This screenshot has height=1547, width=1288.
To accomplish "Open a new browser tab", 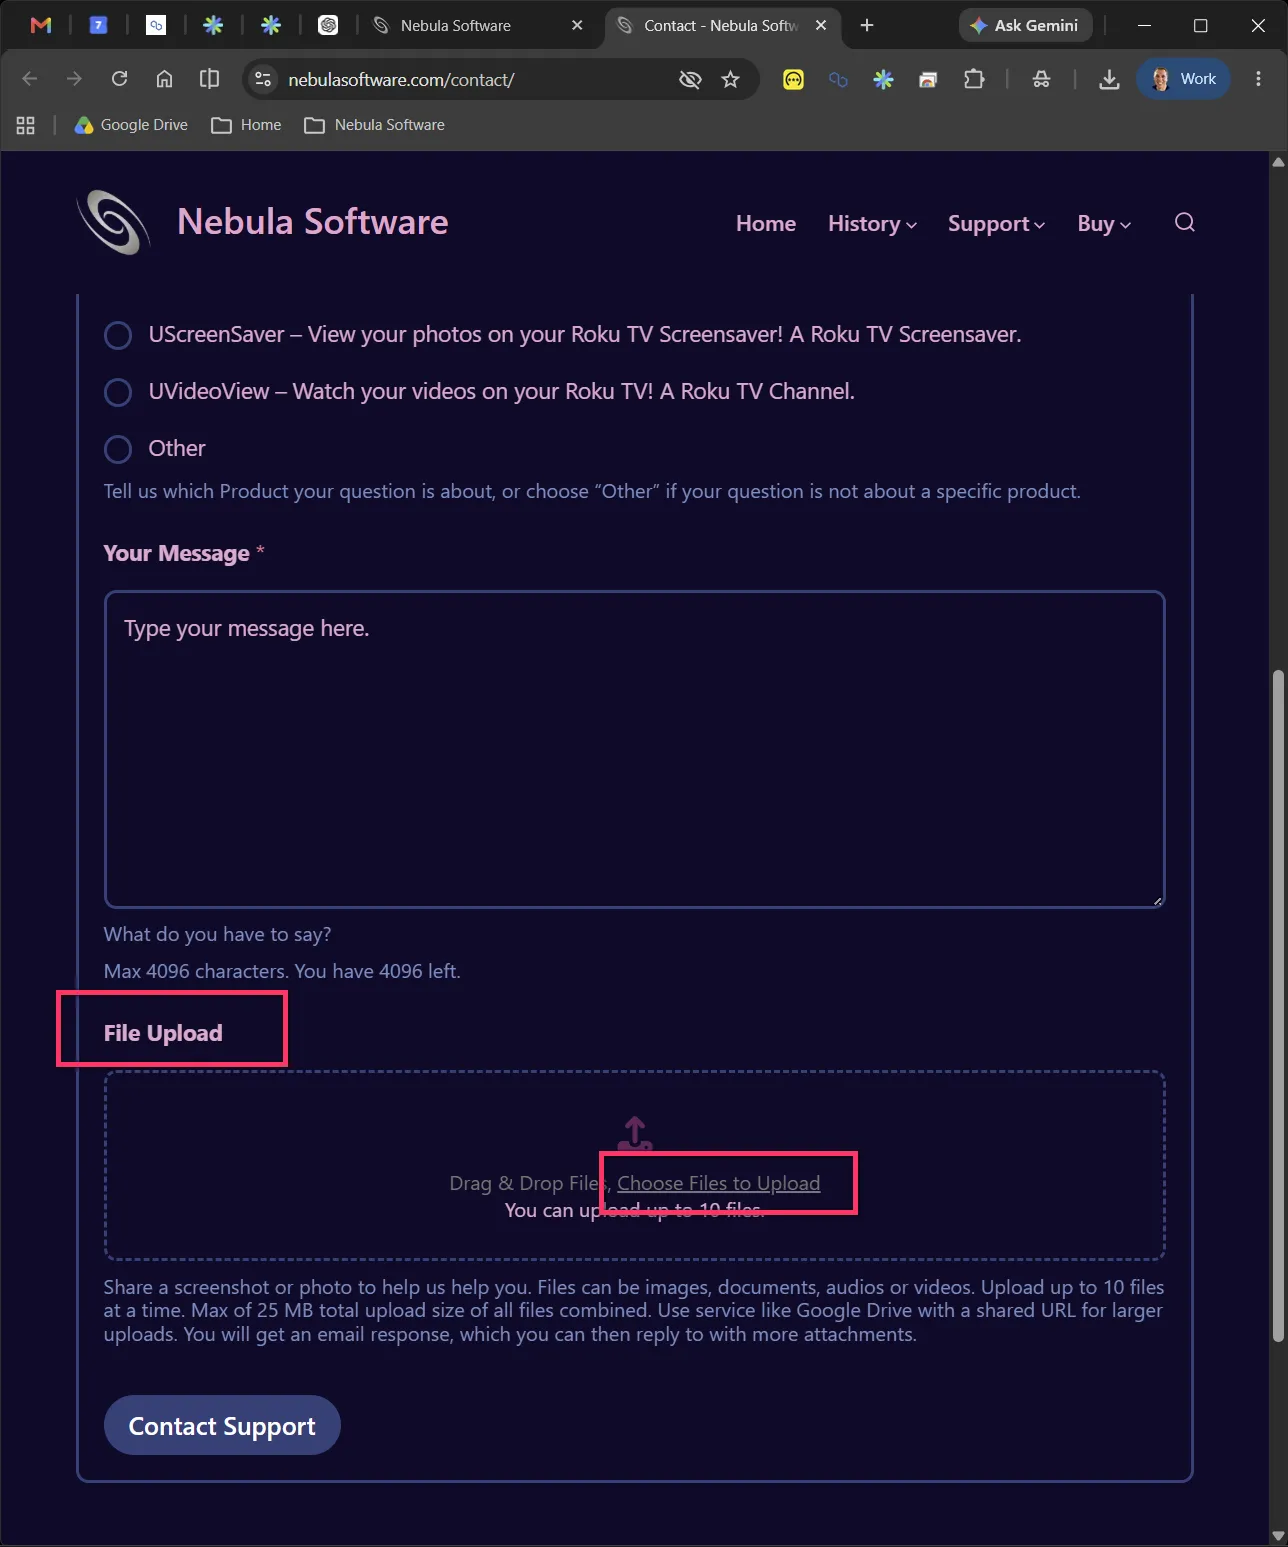I will (867, 25).
